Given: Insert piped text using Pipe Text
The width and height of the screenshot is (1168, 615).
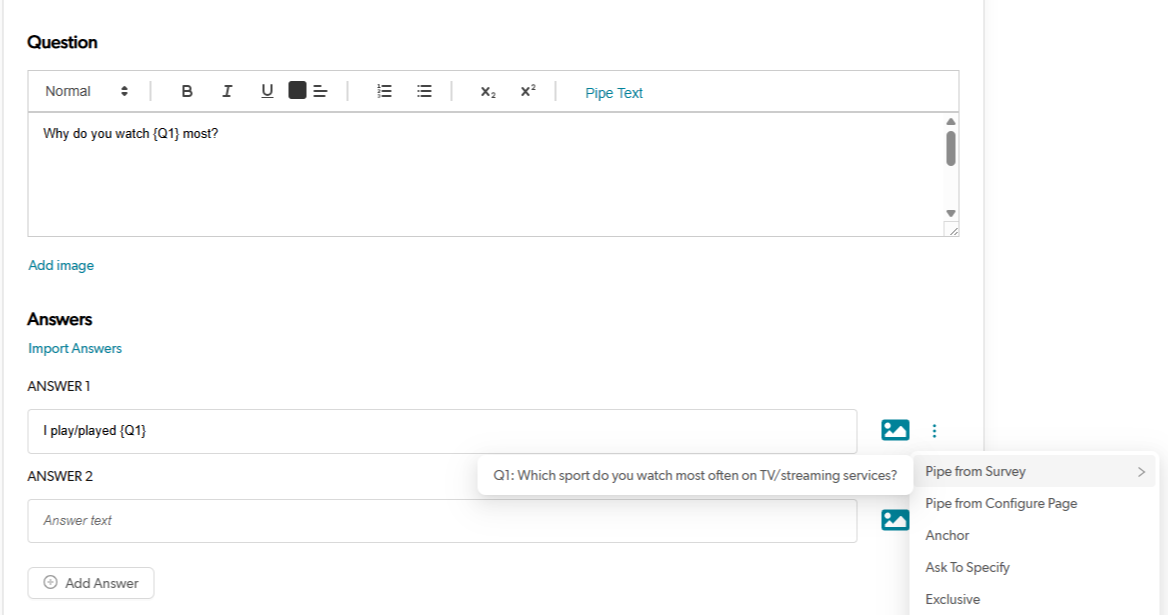Looking at the screenshot, I should (613, 92).
